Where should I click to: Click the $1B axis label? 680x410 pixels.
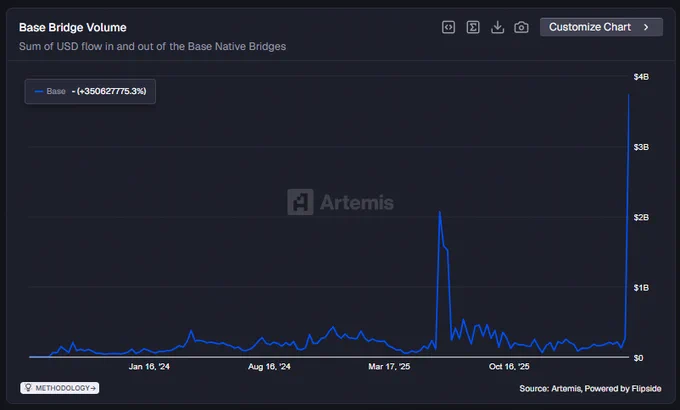(x=641, y=288)
